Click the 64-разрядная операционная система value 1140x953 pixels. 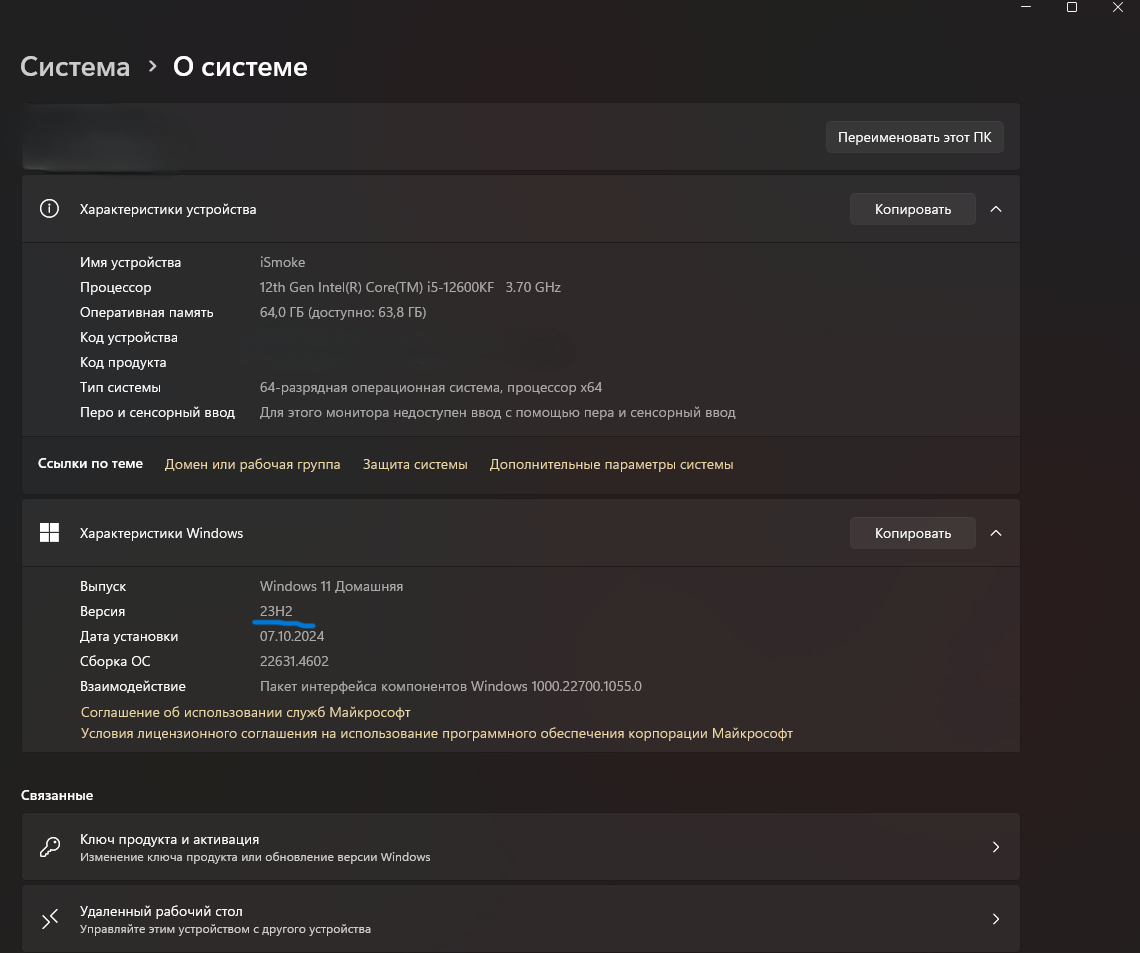[x=430, y=387]
